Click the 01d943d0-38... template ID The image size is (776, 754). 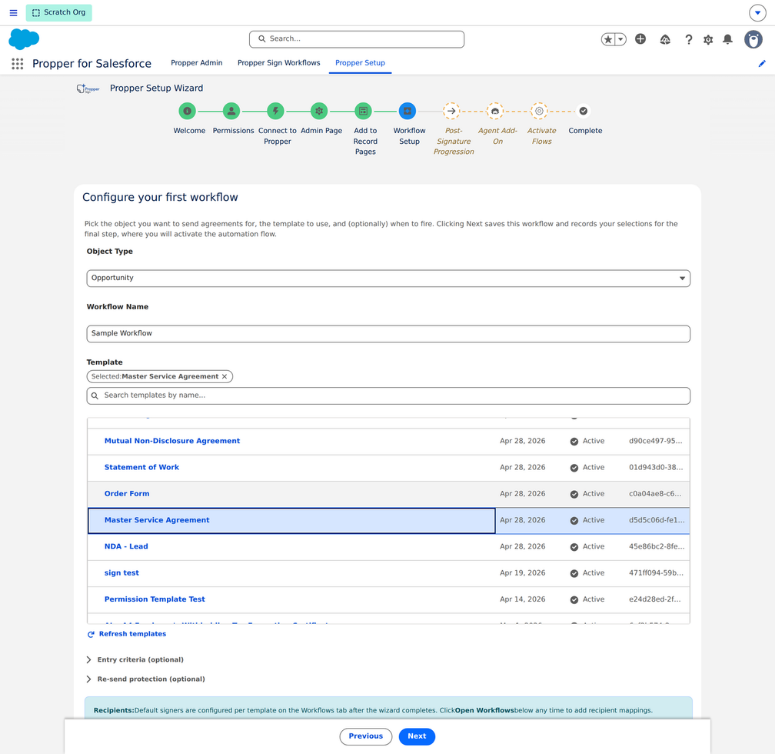pyautogui.click(x=656, y=467)
